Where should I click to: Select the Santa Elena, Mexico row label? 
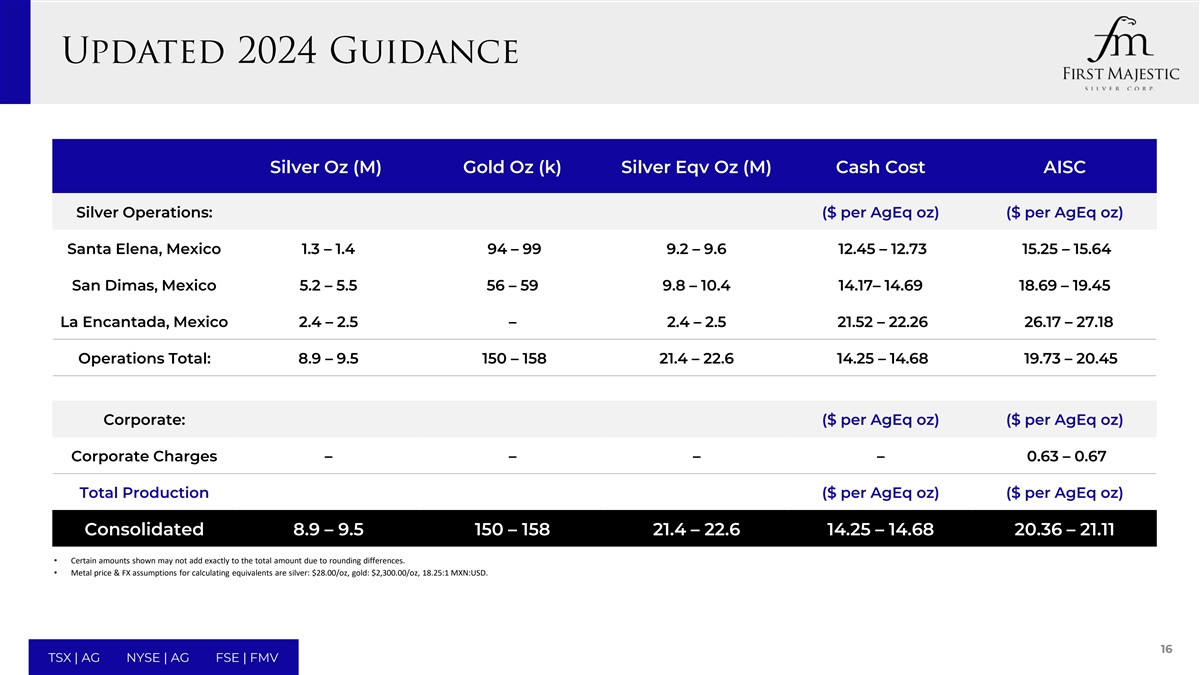pos(144,249)
